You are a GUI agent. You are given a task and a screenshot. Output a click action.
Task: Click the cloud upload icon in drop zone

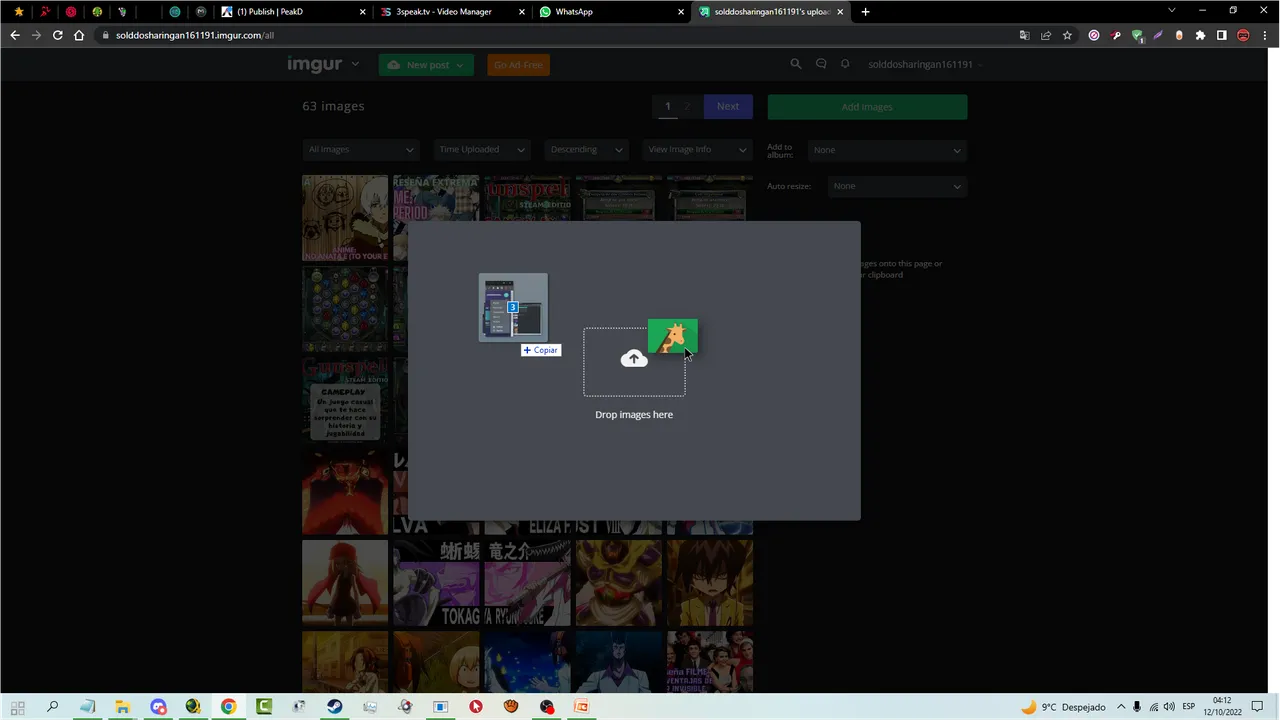tap(634, 359)
